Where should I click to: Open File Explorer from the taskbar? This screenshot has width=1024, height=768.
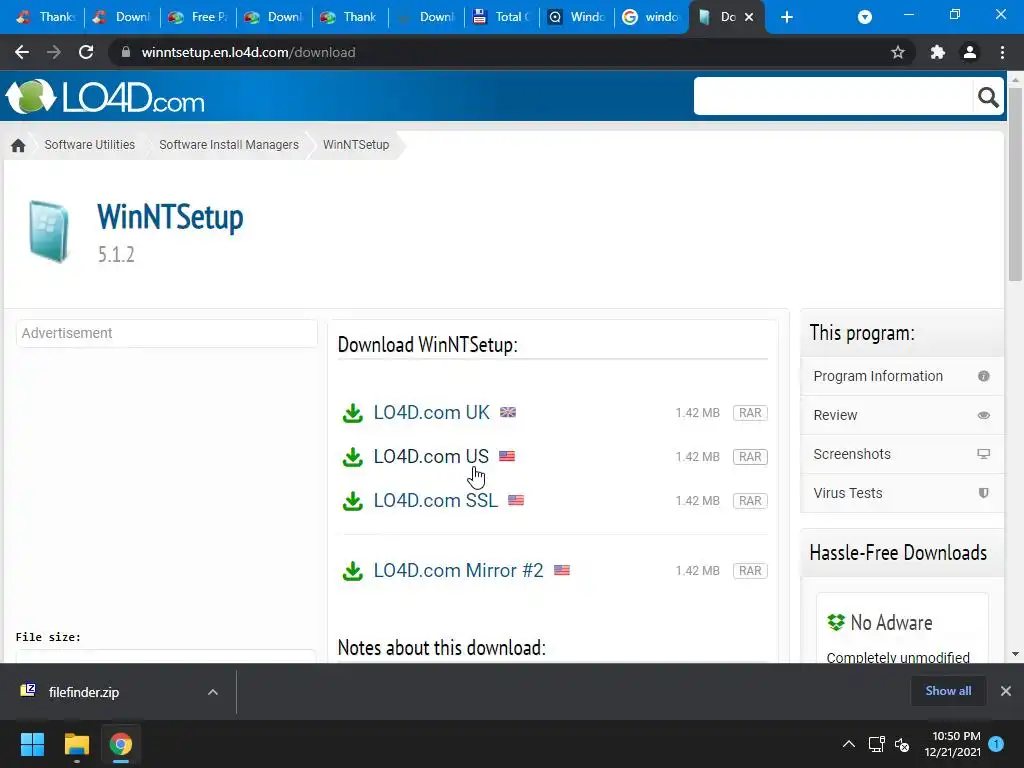click(76, 744)
